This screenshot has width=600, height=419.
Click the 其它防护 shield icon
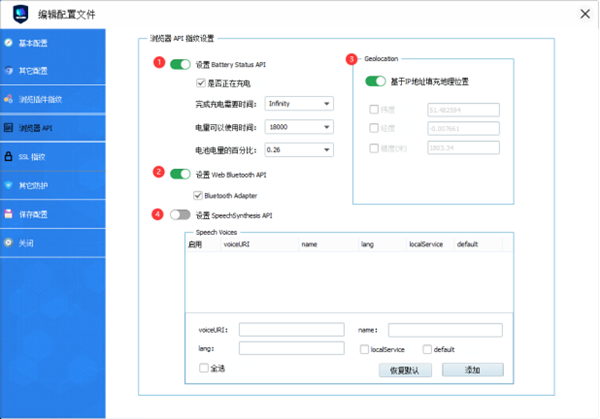pyautogui.click(x=9, y=186)
